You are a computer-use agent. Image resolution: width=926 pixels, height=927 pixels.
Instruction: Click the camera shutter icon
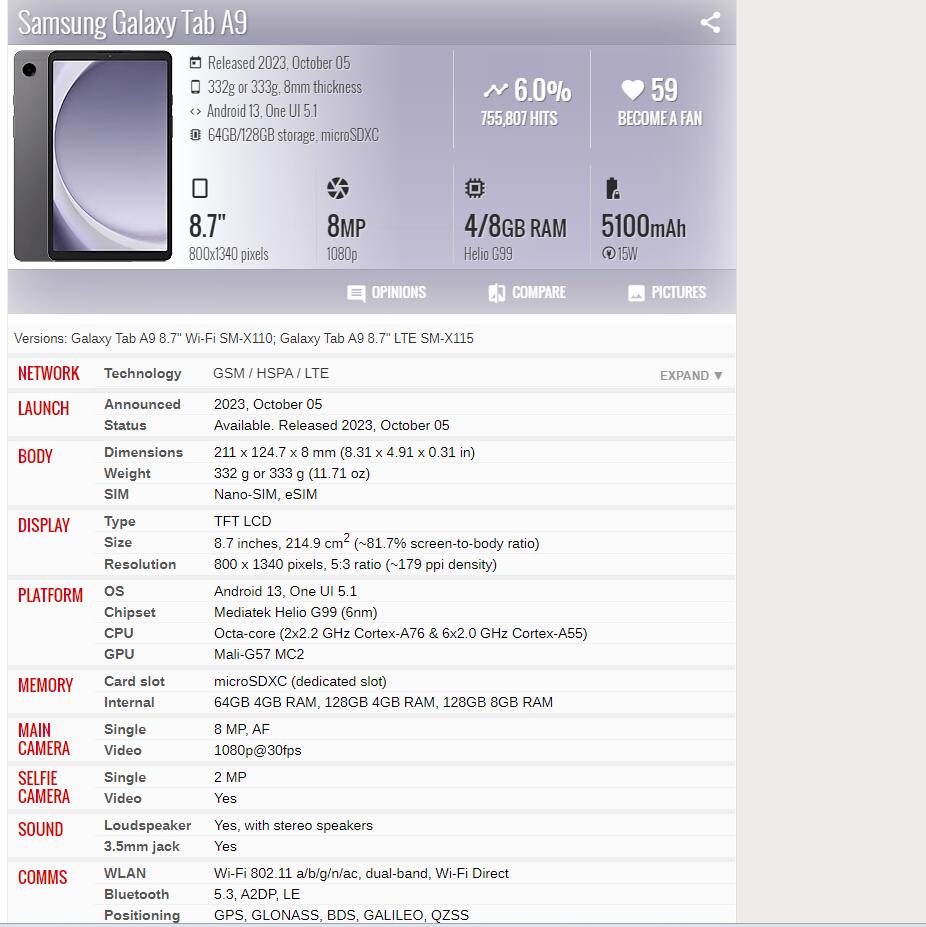(x=338, y=188)
